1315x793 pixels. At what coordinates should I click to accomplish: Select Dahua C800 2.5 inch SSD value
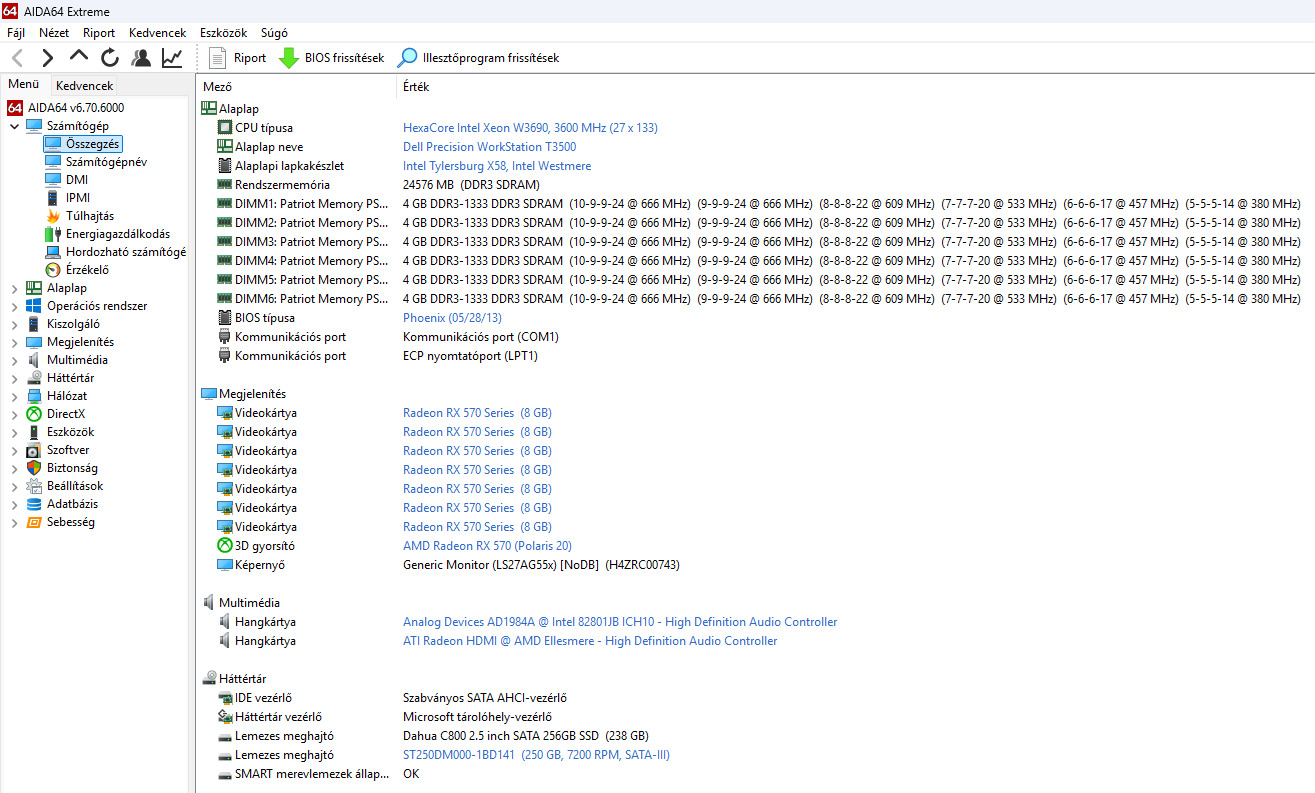coord(526,736)
